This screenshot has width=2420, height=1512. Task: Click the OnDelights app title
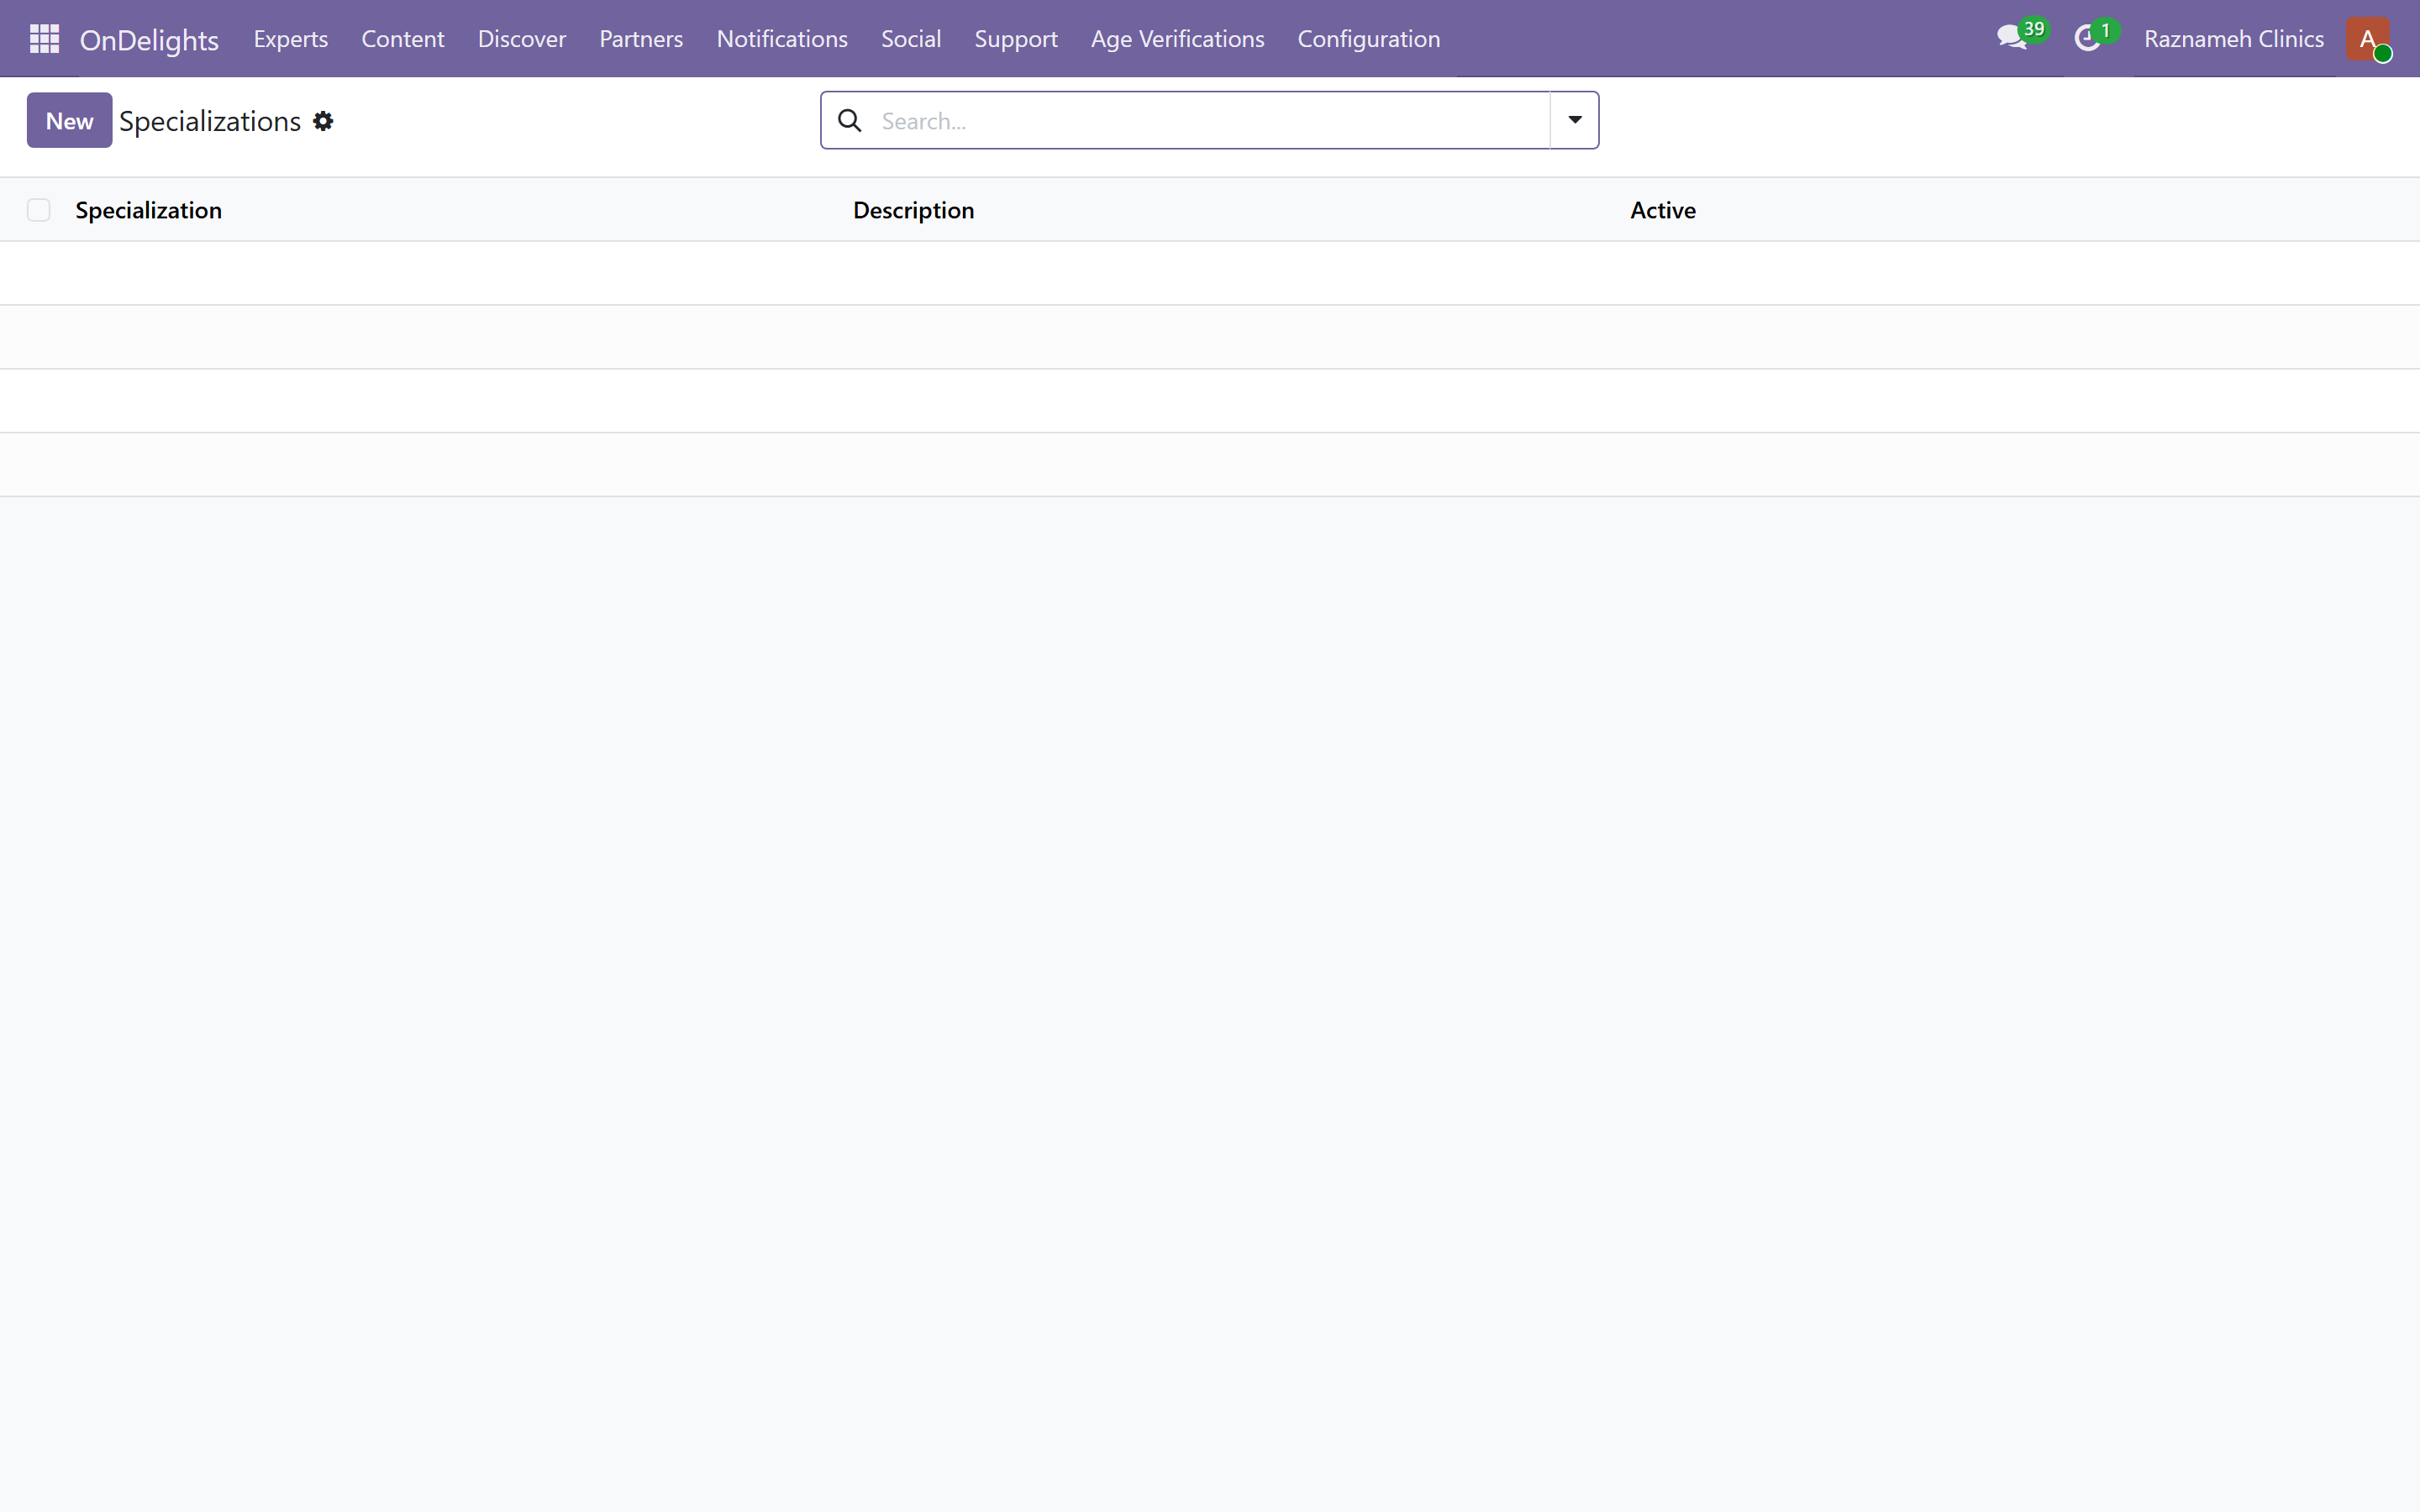tap(149, 40)
